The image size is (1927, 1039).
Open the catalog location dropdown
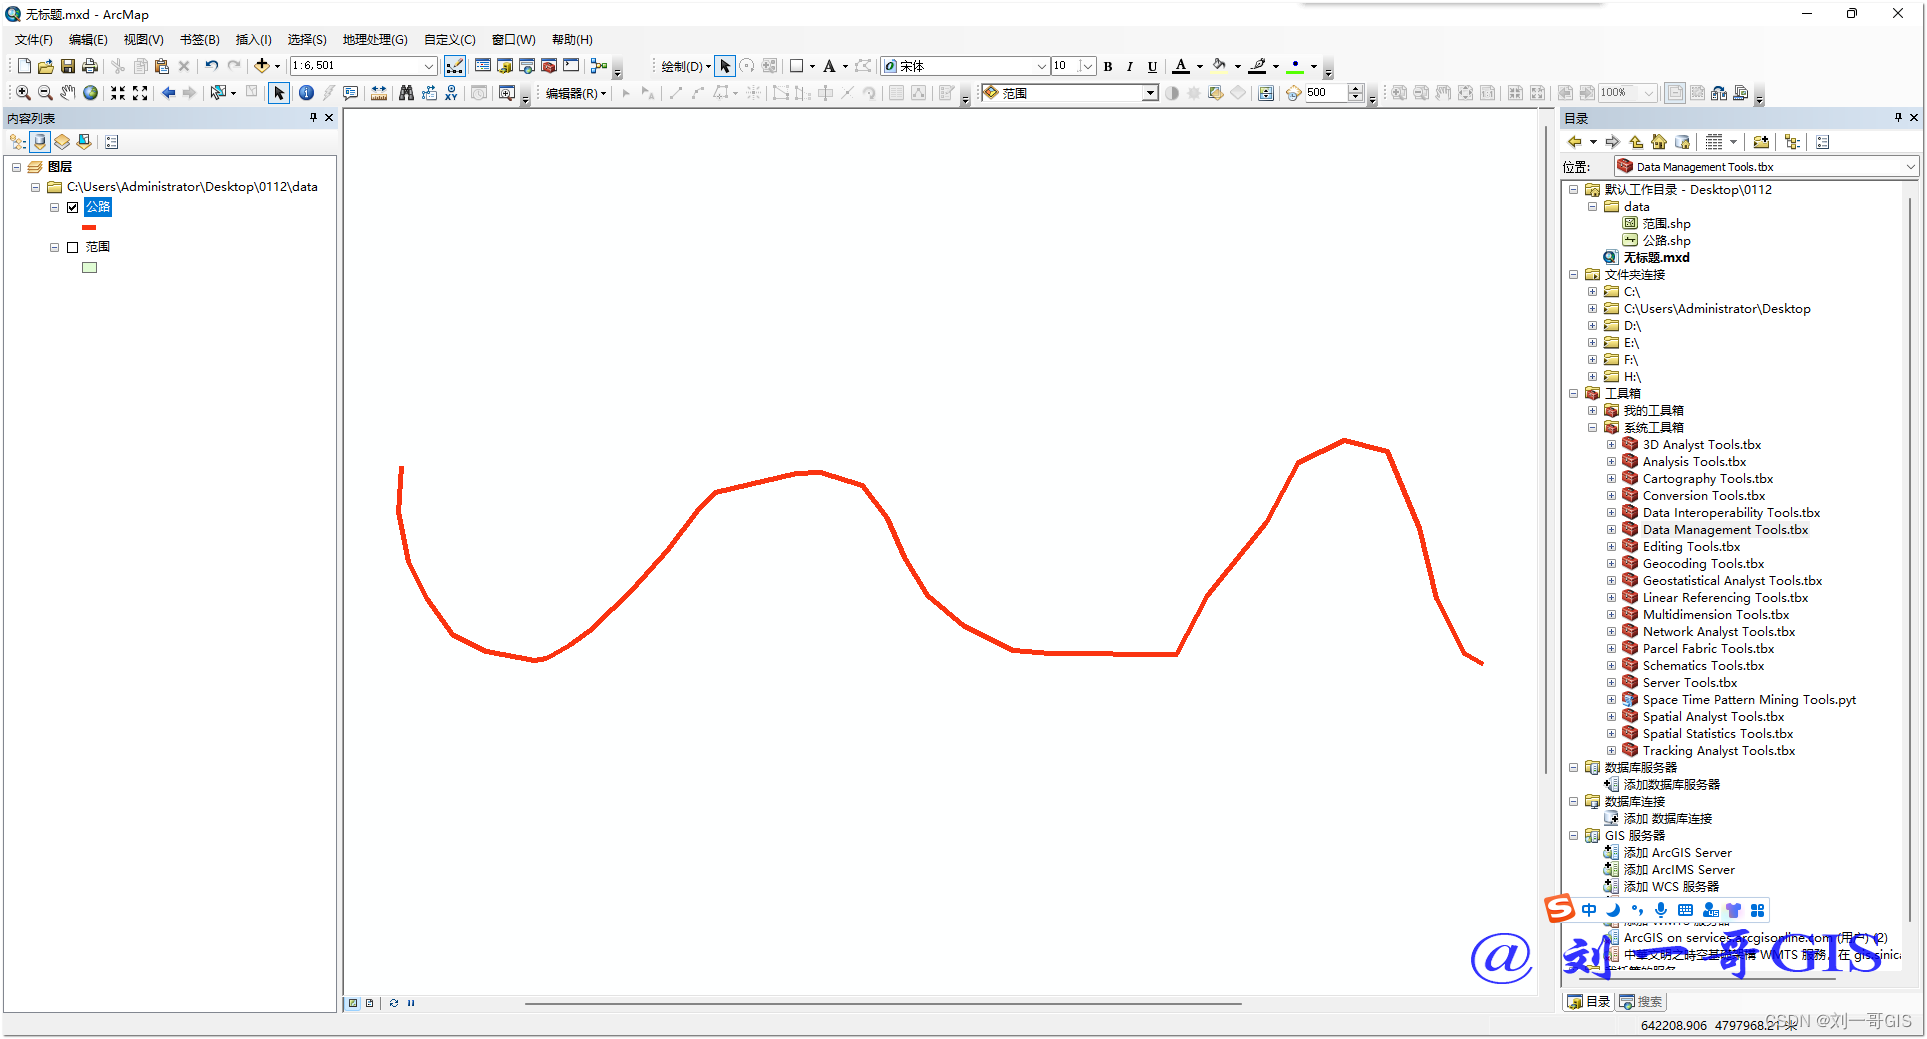coord(1910,167)
